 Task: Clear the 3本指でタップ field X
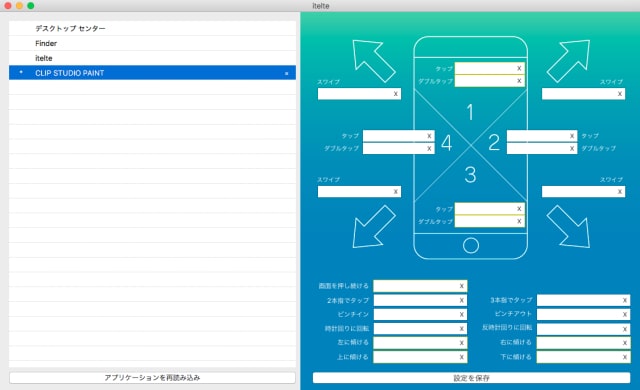[624, 300]
